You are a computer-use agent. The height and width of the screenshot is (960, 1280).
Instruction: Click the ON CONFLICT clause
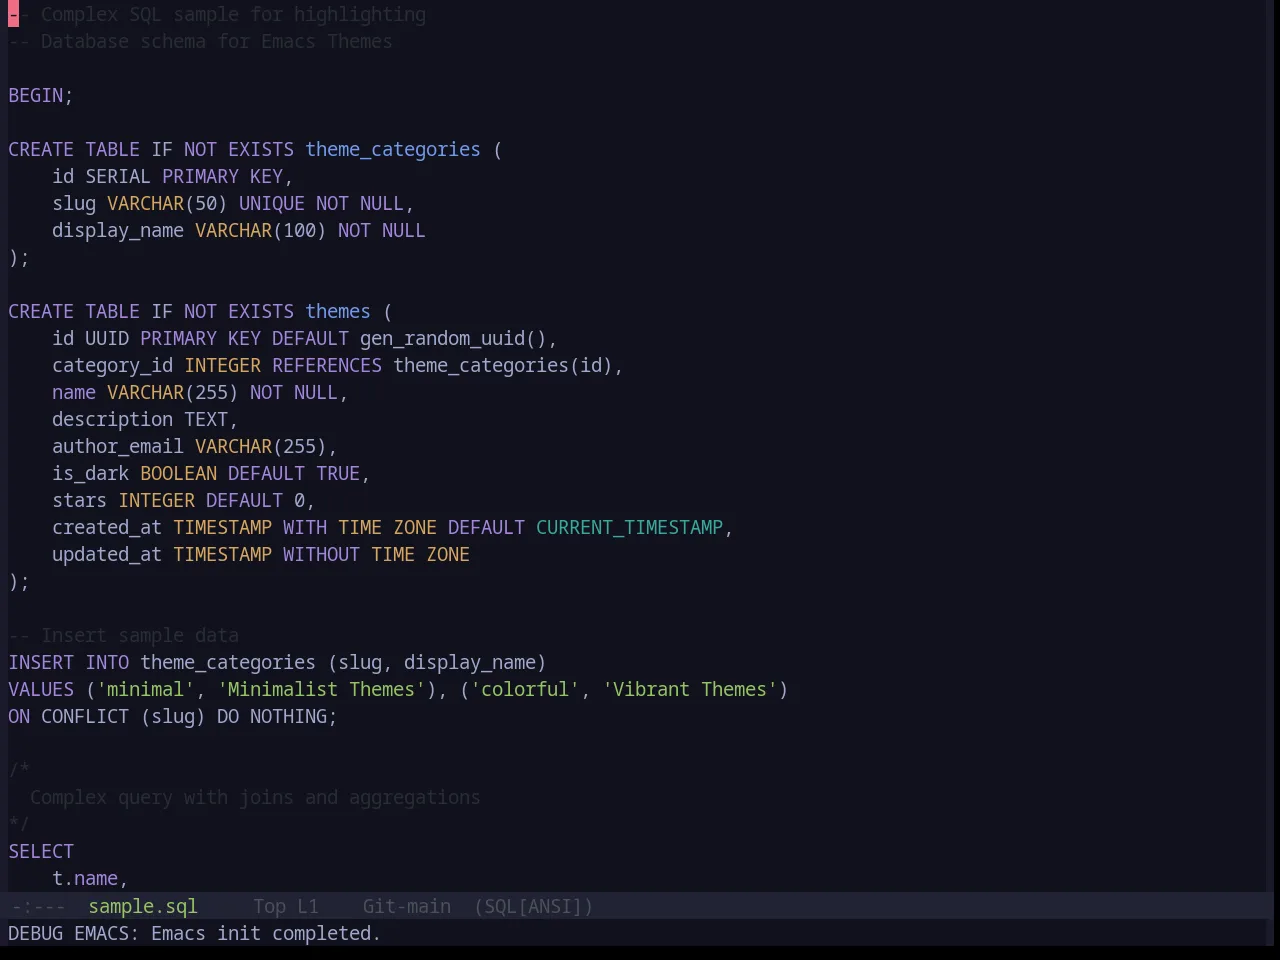point(69,716)
